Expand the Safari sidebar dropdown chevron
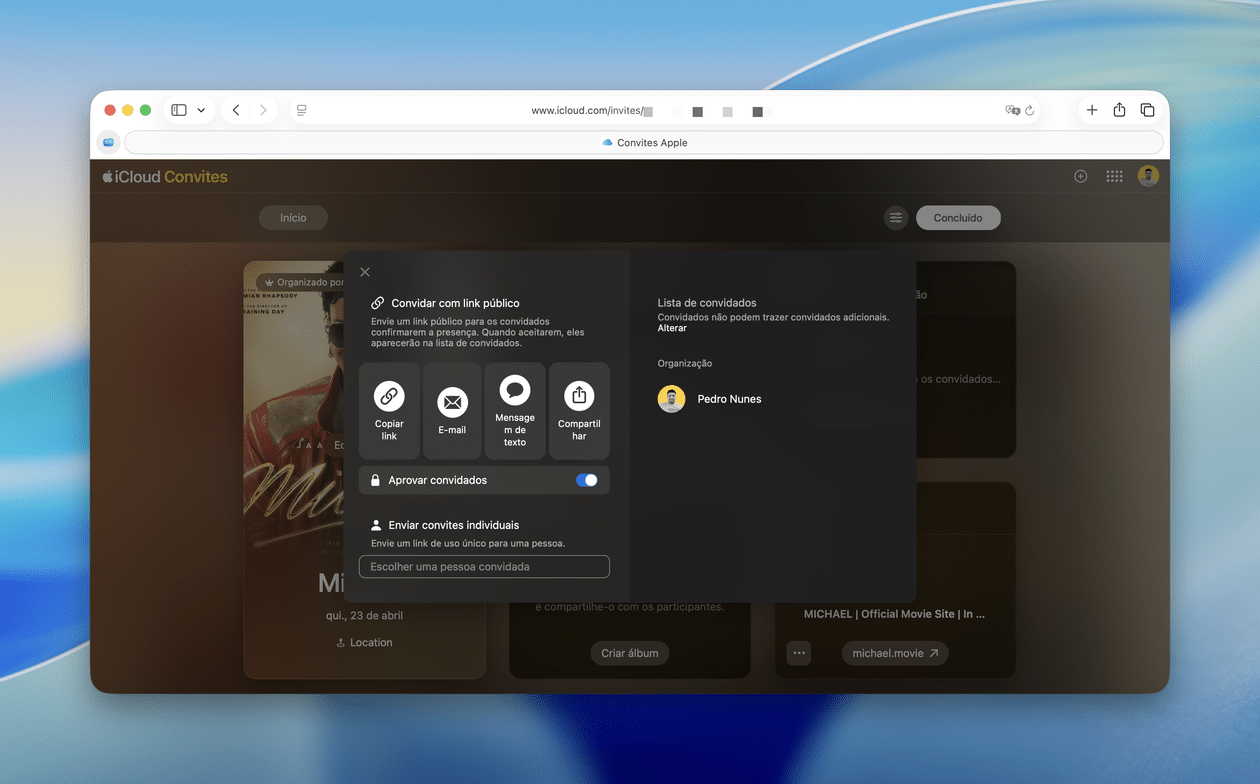The height and width of the screenshot is (784, 1260). 201,110
